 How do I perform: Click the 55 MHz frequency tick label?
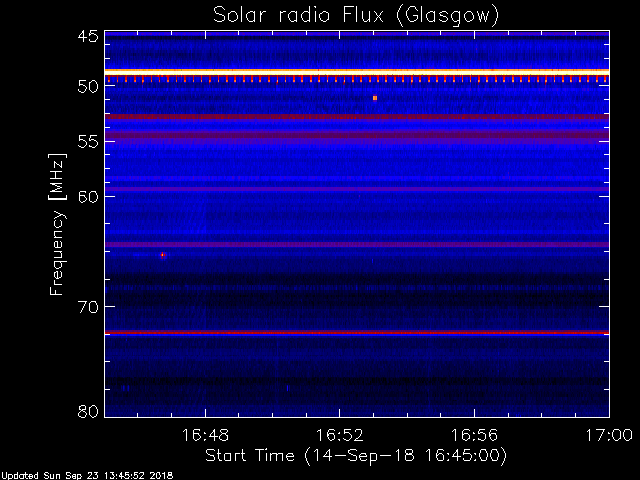pyautogui.click(x=88, y=141)
